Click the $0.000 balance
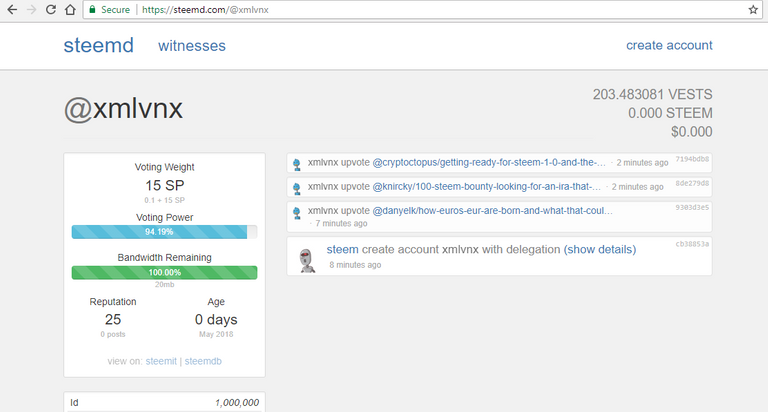Image resolution: width=768 pixels, height=412 pixels. tap(692, 131)
